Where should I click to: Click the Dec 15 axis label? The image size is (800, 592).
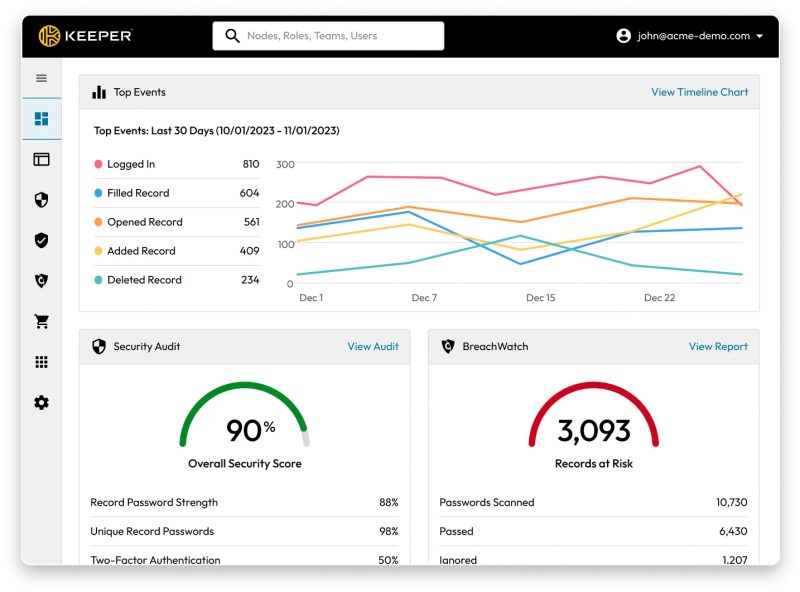tap(540, 298)
